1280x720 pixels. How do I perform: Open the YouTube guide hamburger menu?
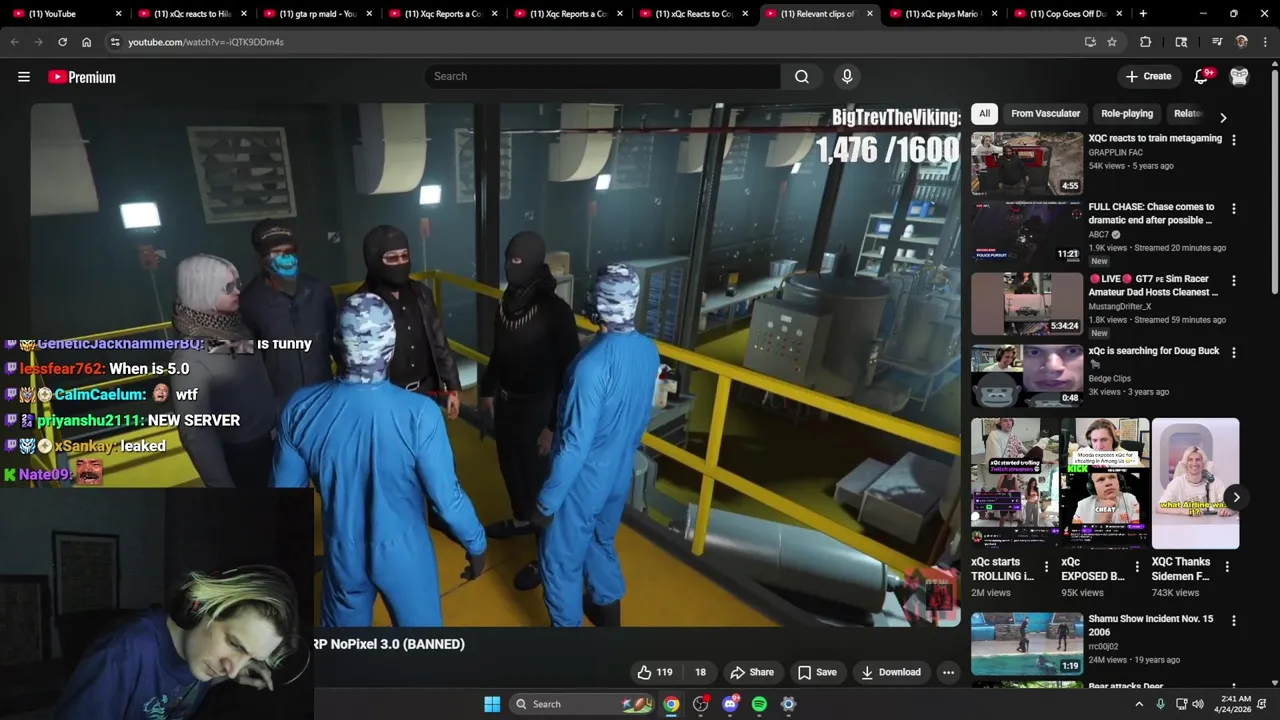coord(24,77)
